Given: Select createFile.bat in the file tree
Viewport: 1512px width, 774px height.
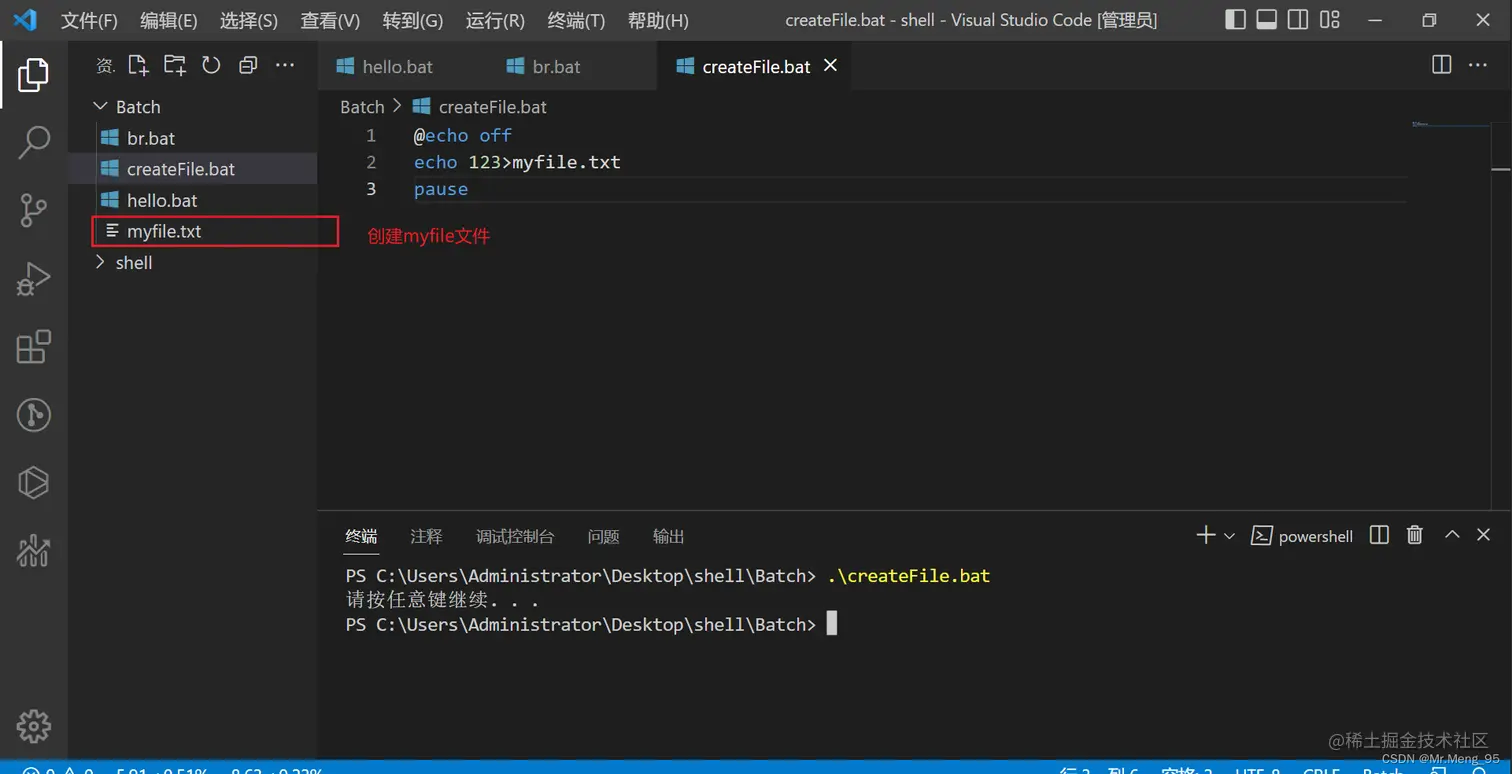Looking at the screenshot, I should coord(192,169).
